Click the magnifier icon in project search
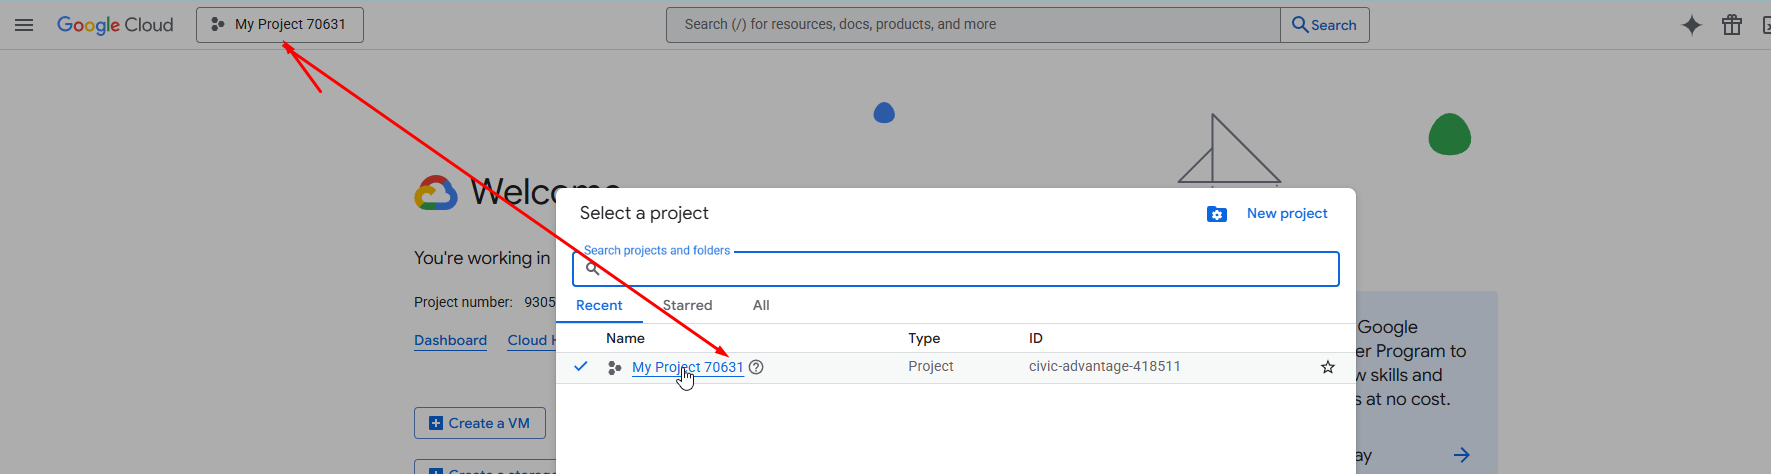 click(x=592, y=269)
